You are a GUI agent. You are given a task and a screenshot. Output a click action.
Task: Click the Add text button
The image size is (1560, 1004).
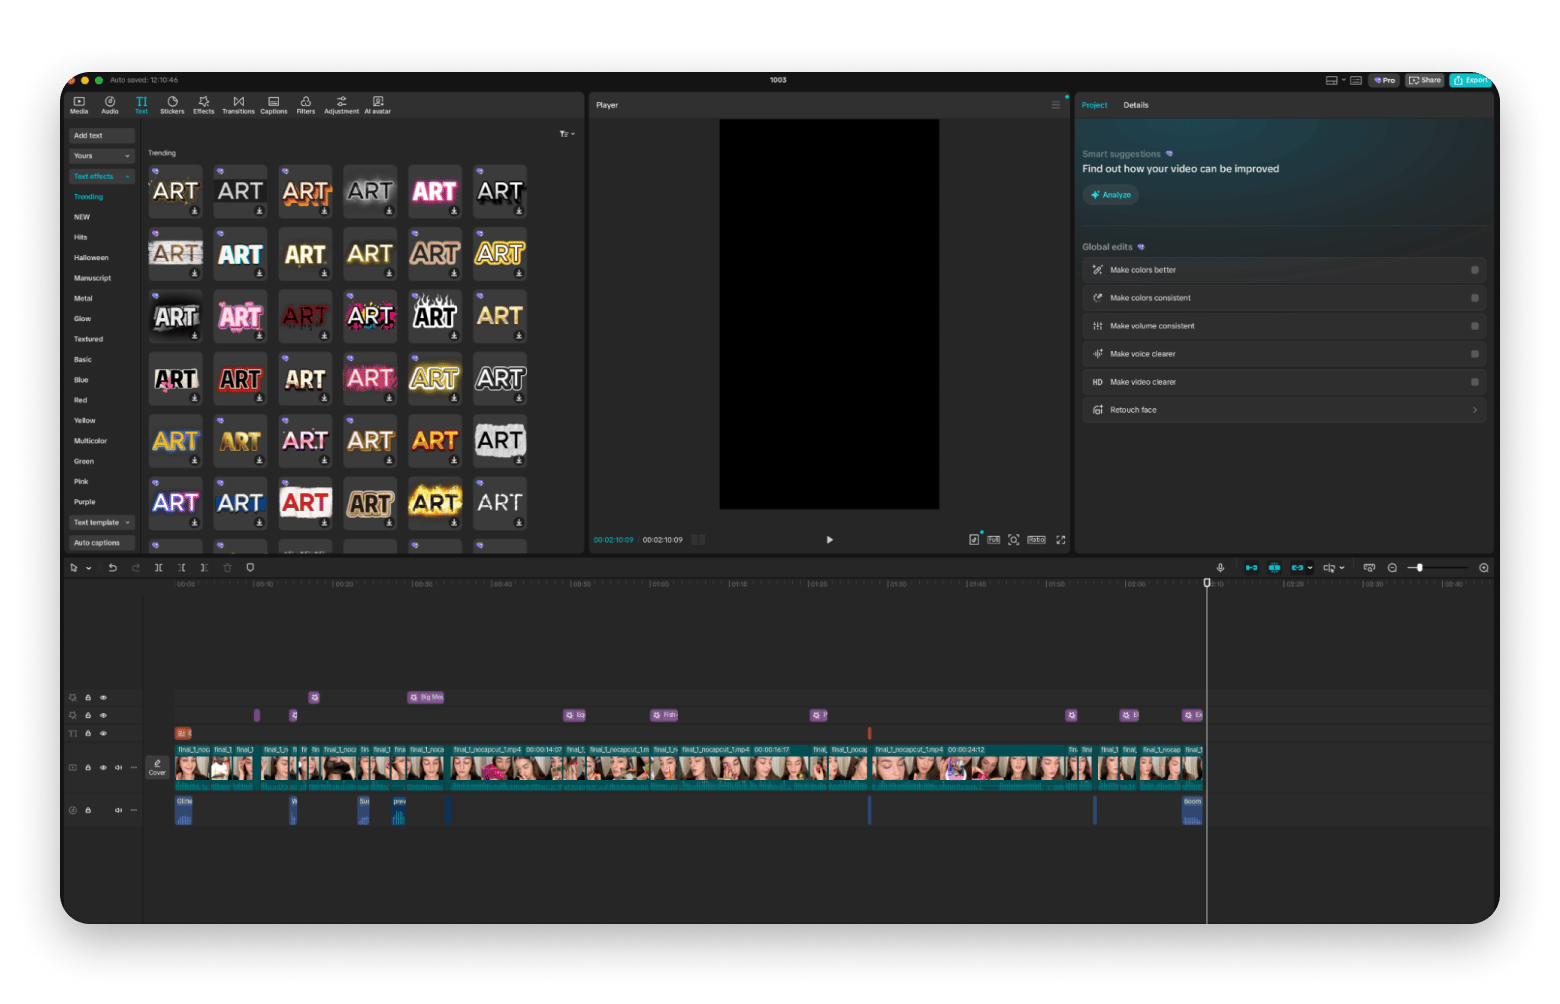(100, 135)
